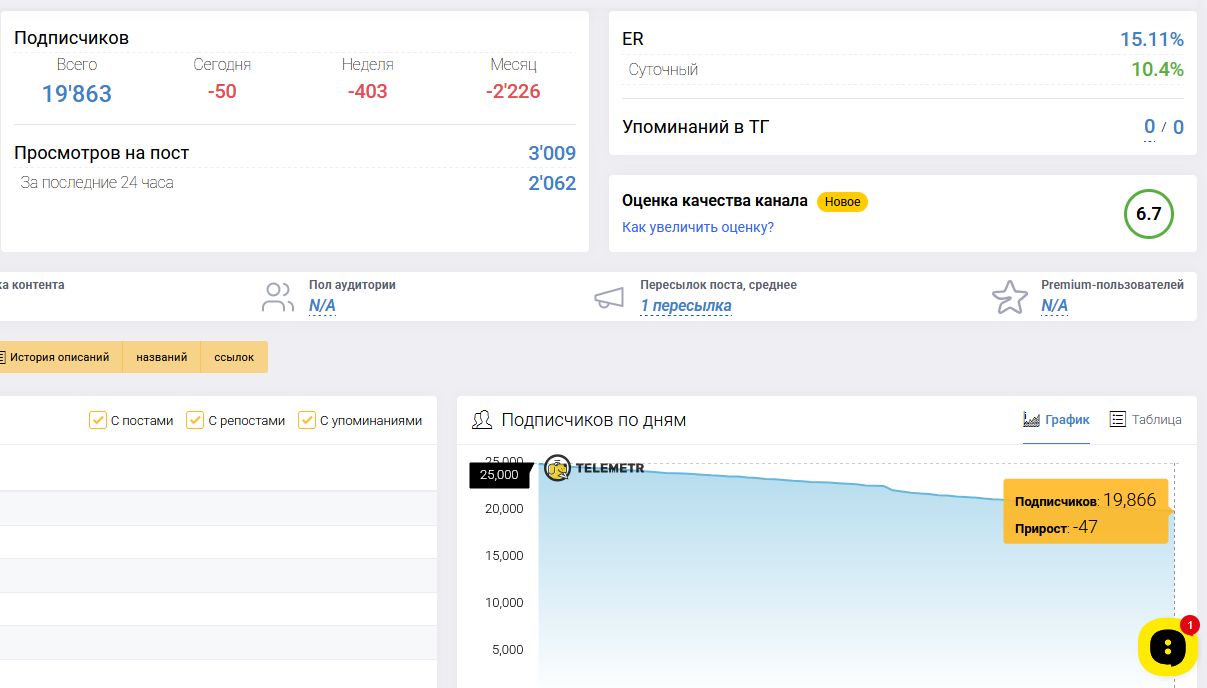Open the N/A value under Пол аудитории
Viewport: 1207px width, 688px height.
[322, 306]
